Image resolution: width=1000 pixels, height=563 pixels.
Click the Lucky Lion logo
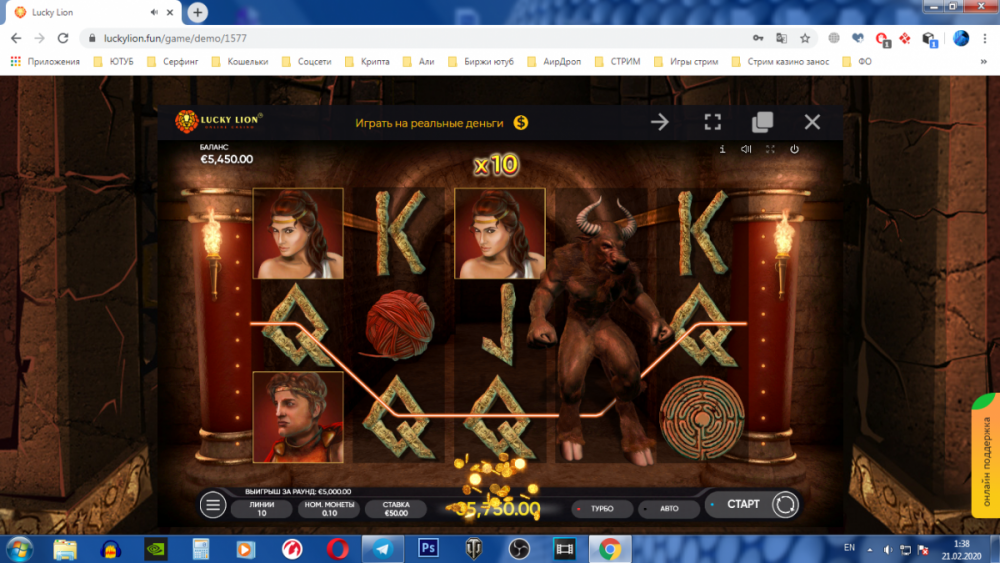tap(219, 121)
